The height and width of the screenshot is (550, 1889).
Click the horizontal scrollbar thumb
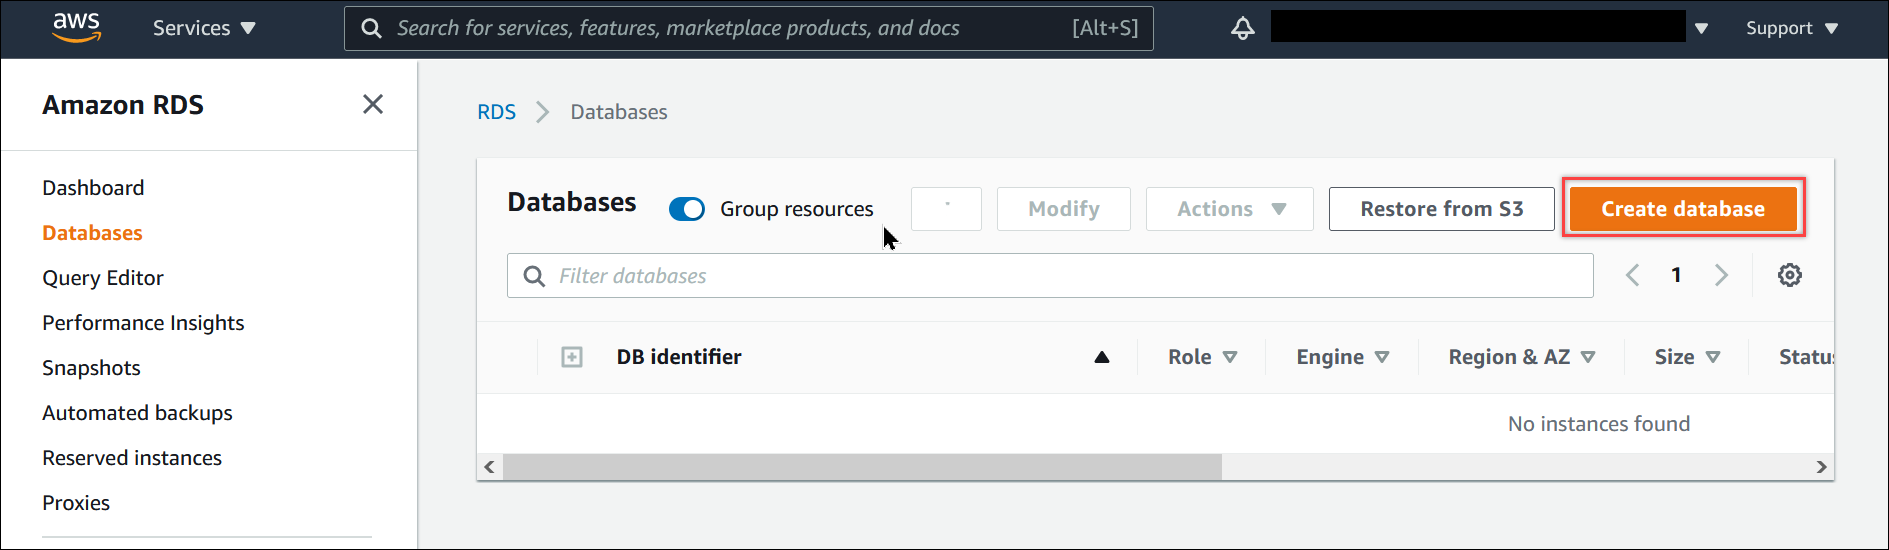tap(862, 467)
